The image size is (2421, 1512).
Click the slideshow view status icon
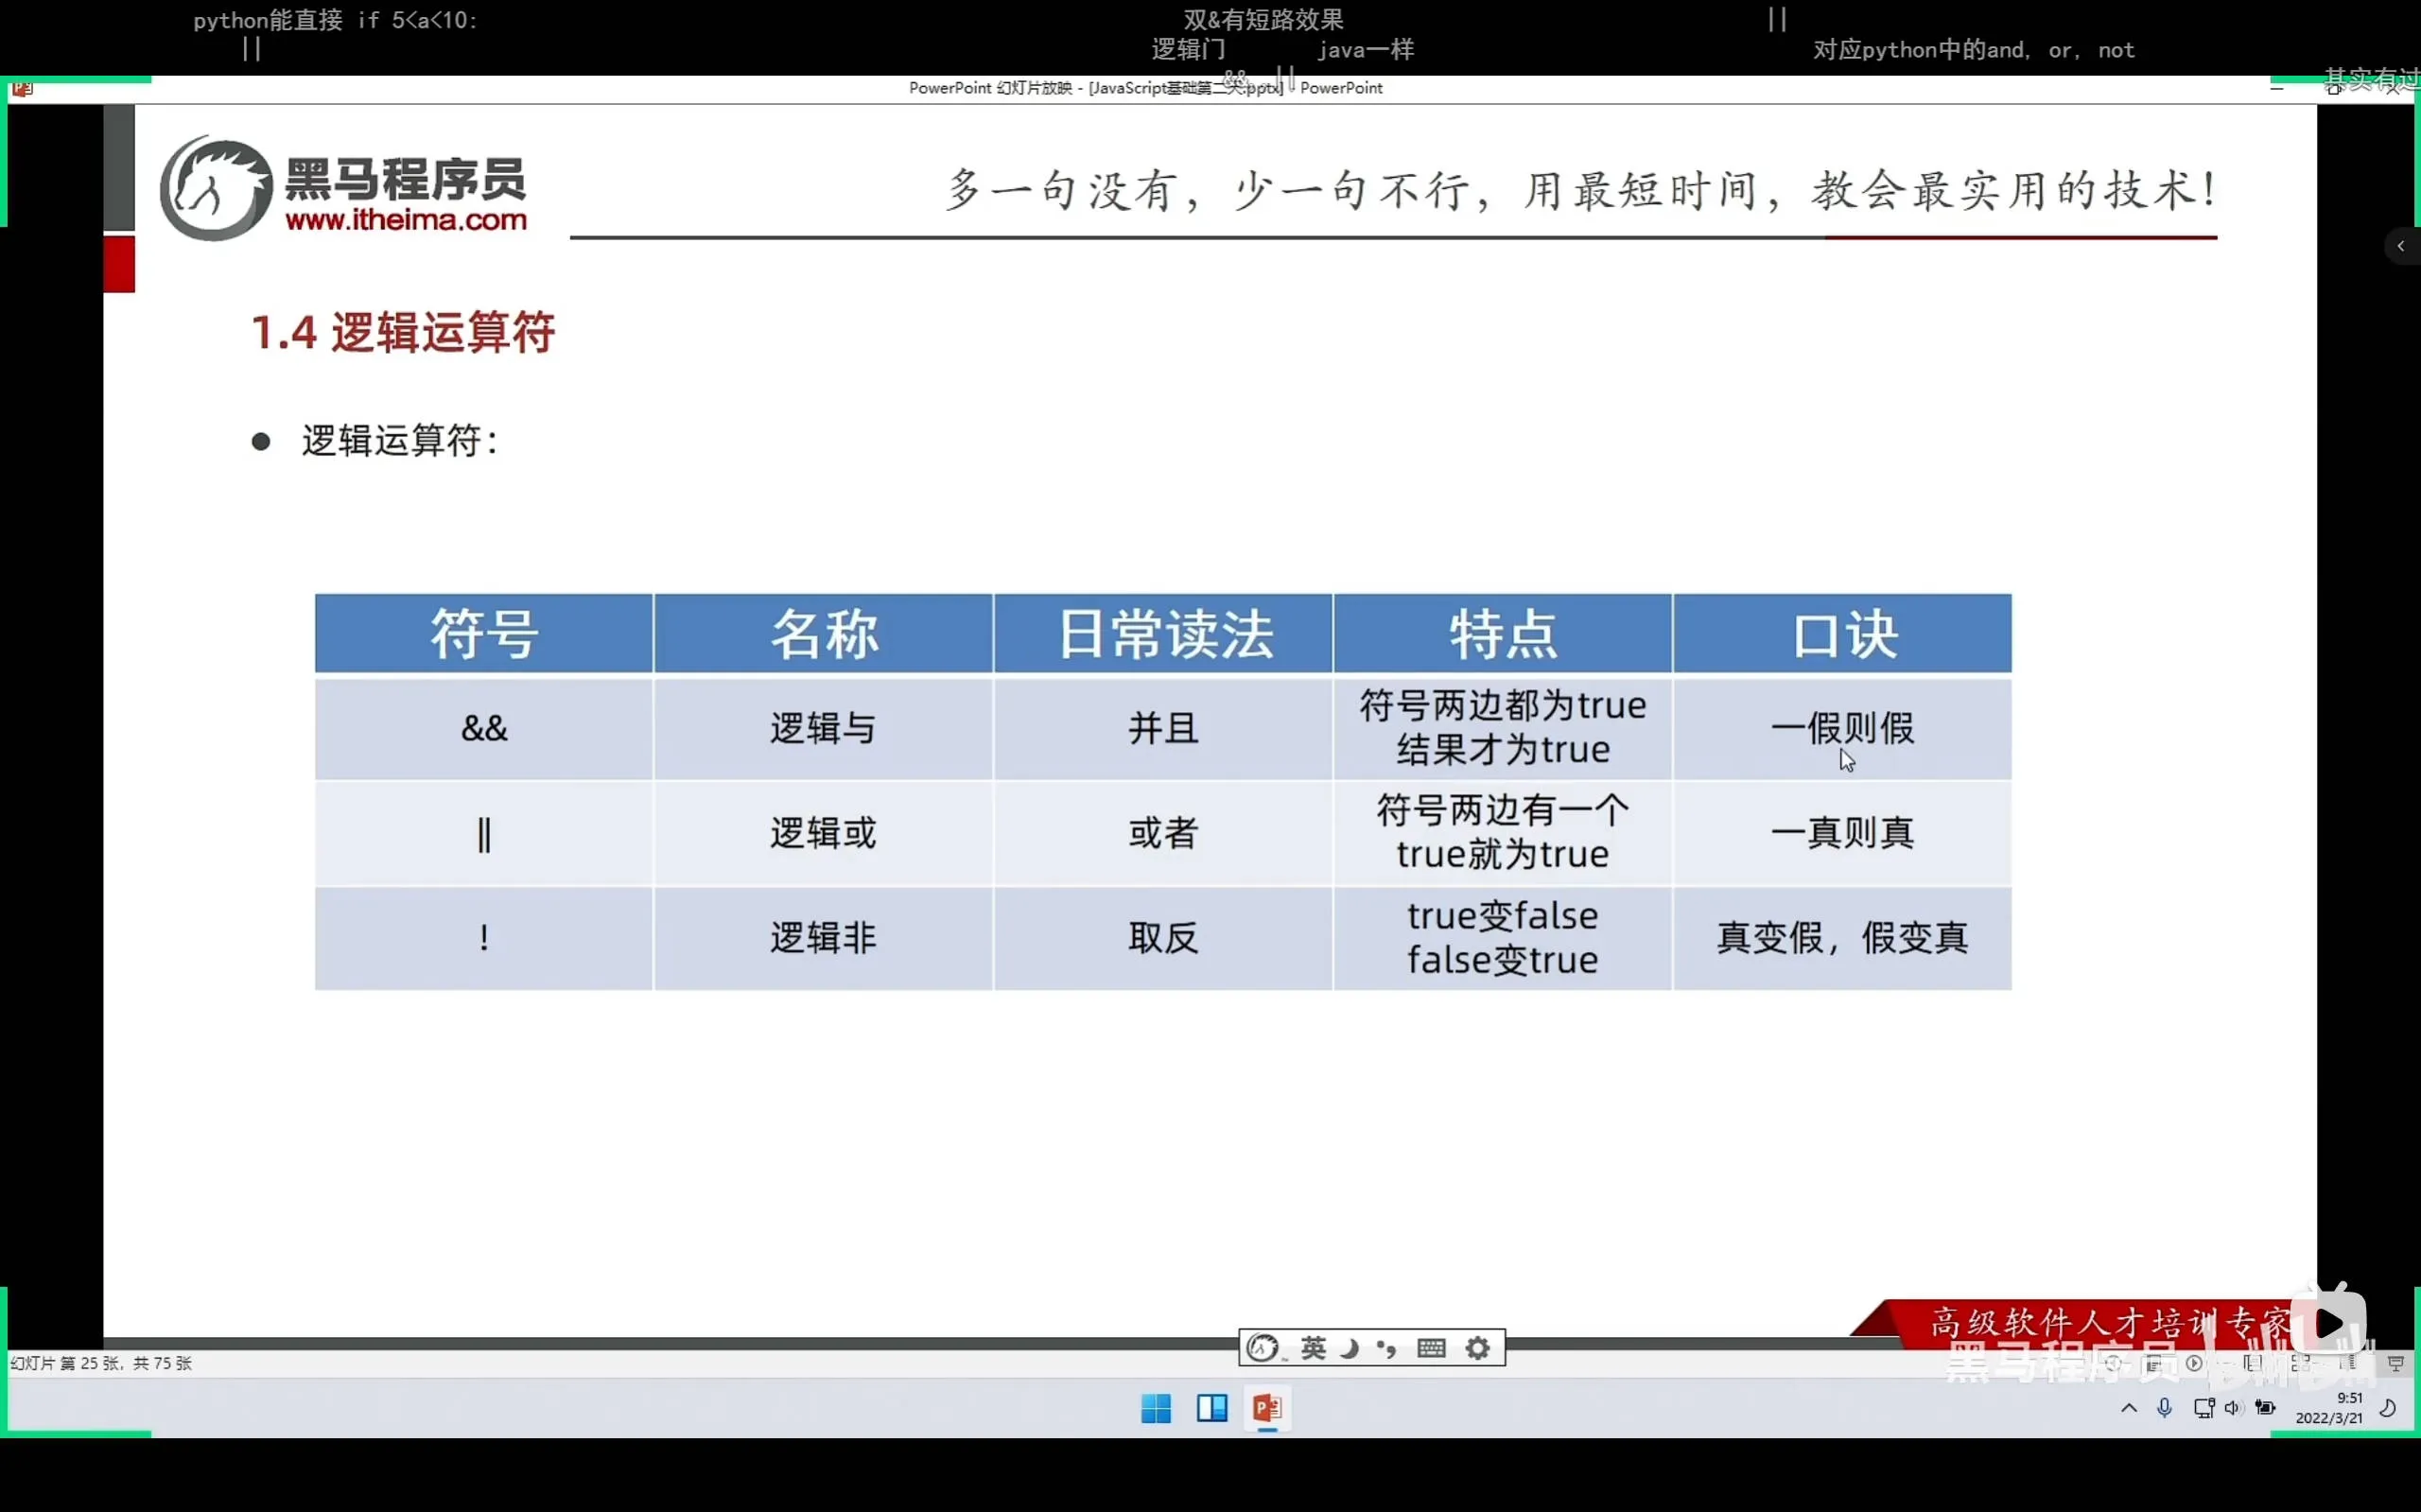2396,1363
